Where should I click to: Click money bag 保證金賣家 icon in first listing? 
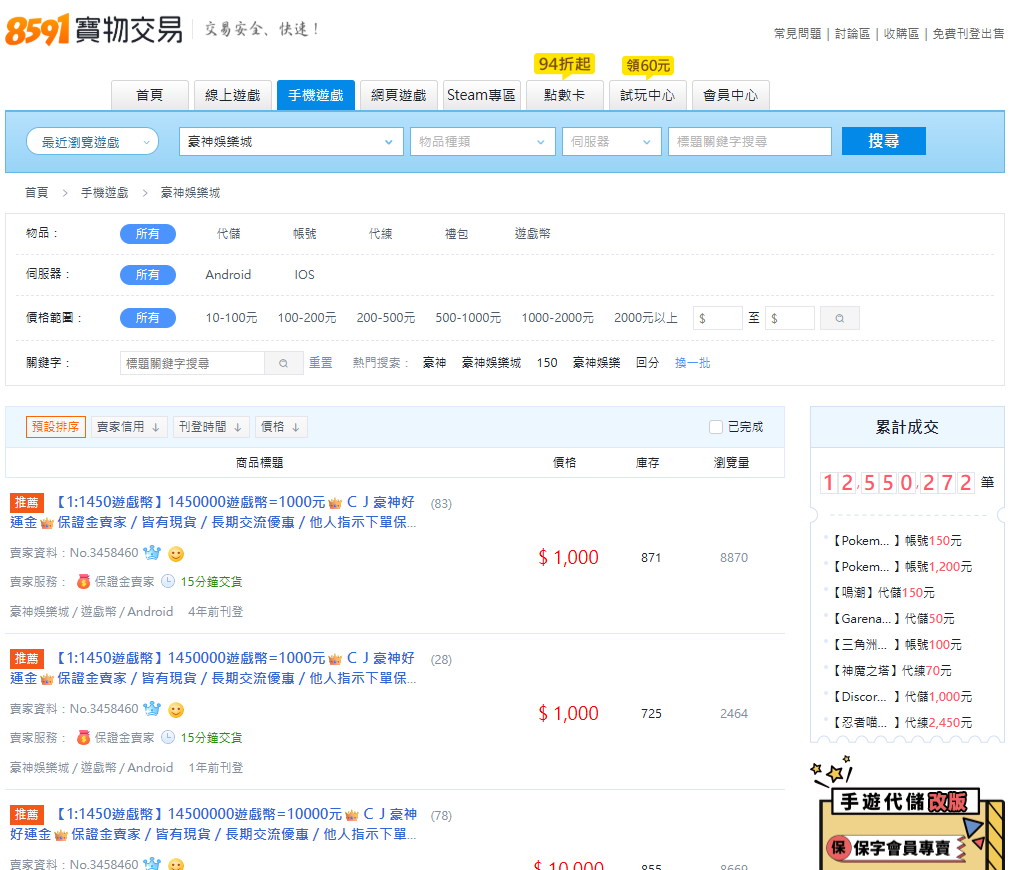tap(83, 582)
